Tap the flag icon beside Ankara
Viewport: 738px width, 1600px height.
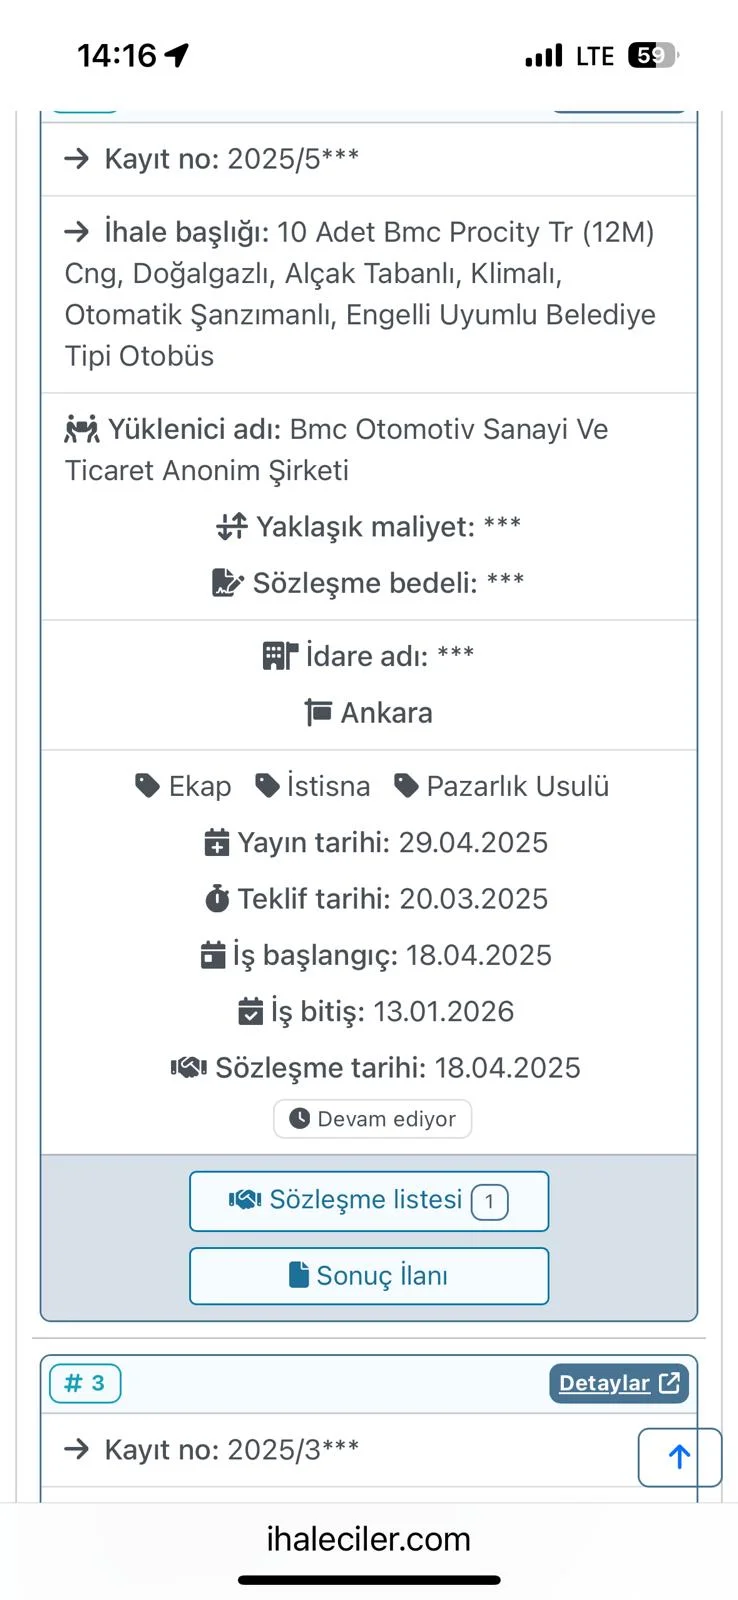pyautogui.click(x=318, y=713)
